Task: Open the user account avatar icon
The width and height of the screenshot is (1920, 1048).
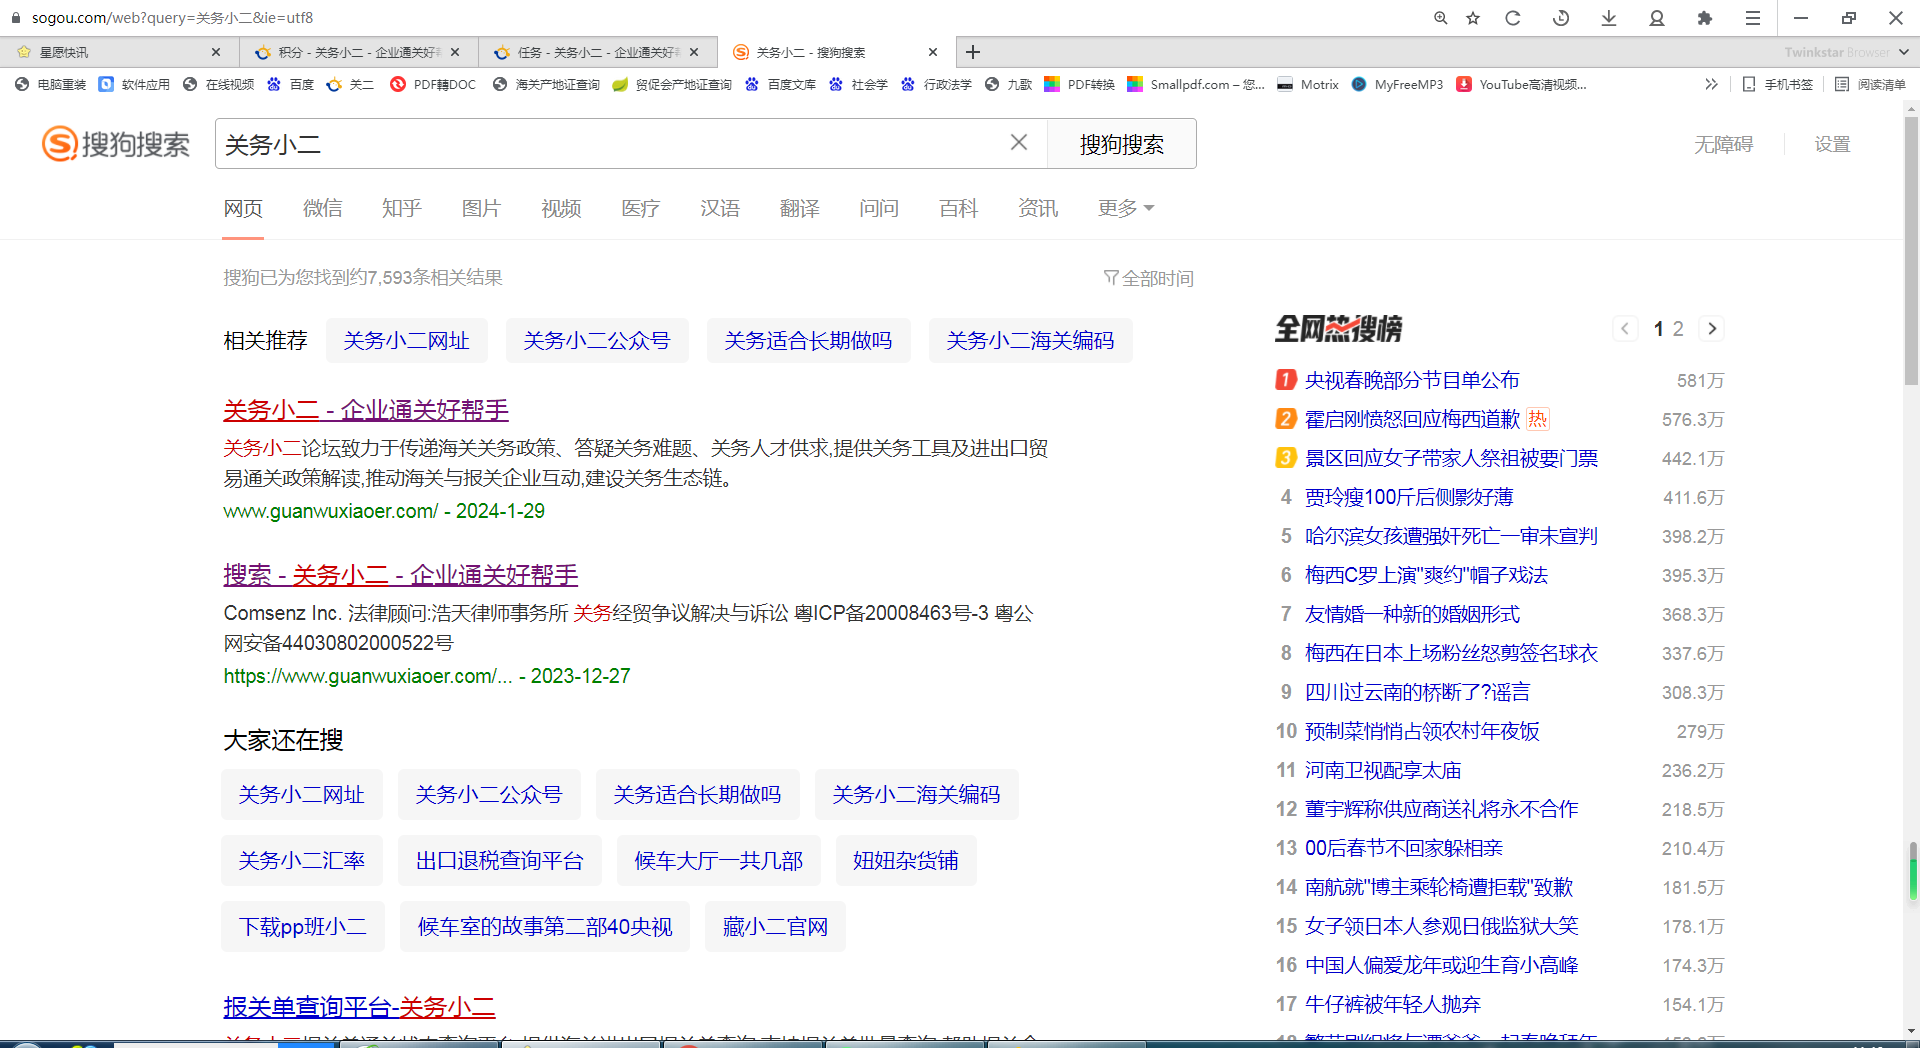Action: [1657, 18]
